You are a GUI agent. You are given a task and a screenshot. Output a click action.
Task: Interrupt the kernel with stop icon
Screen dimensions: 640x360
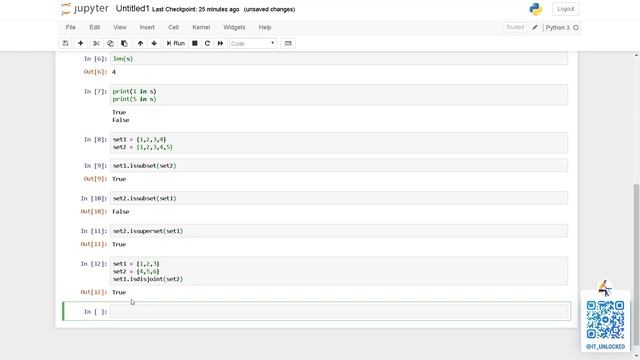(x=195, y=43)
